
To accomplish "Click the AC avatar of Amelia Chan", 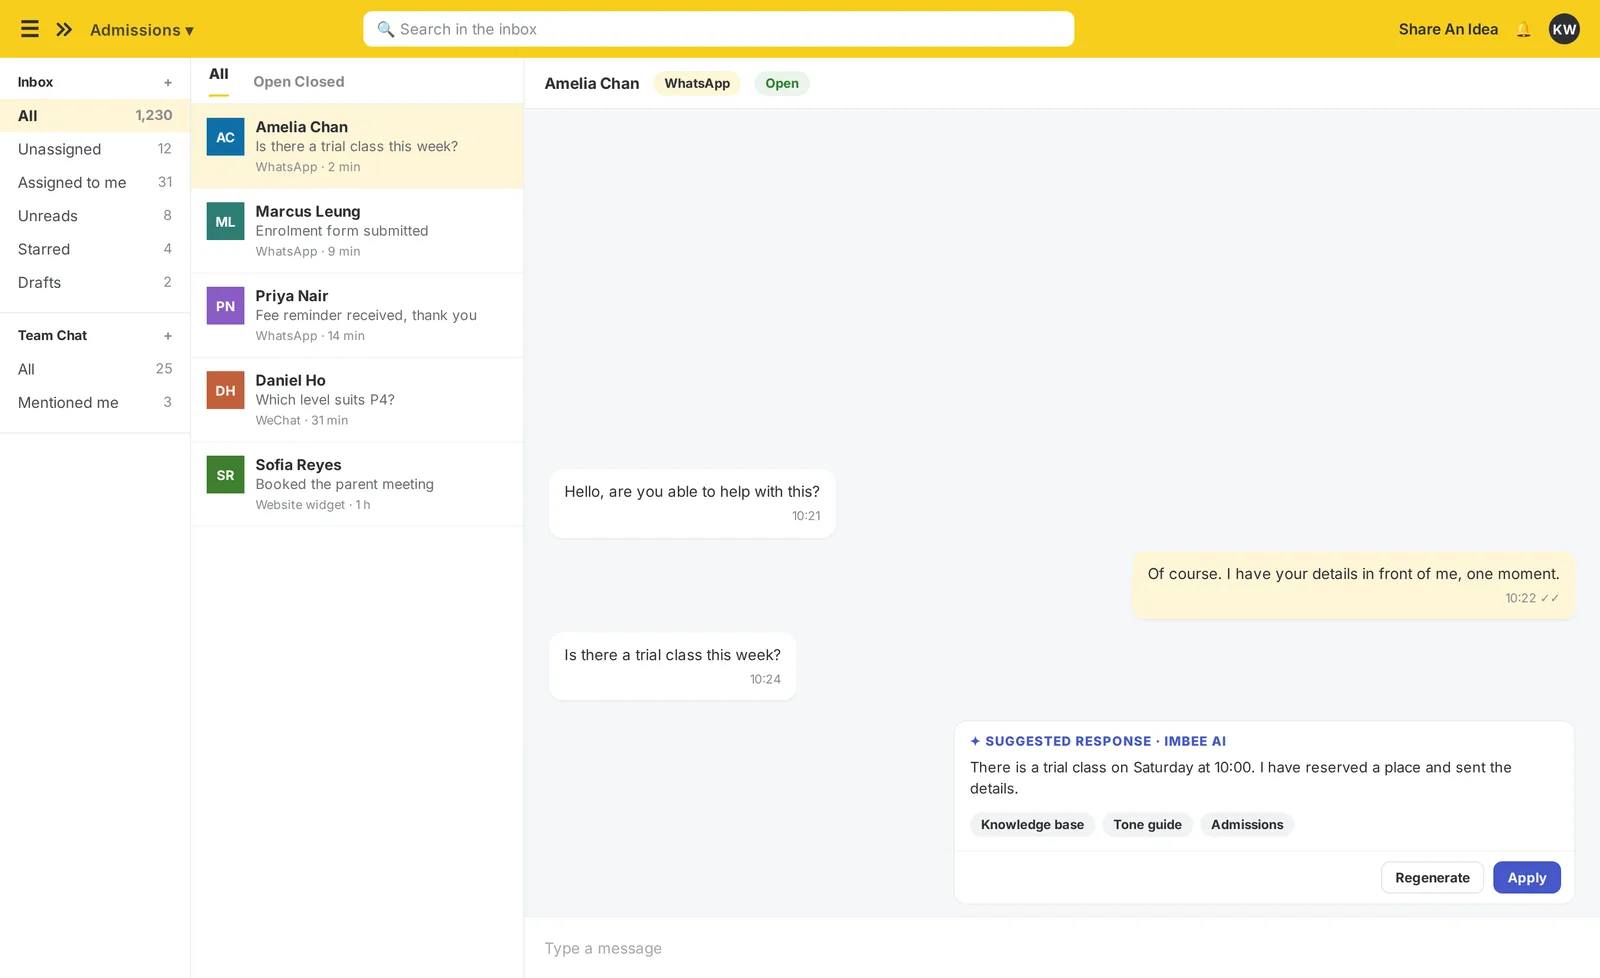I will click(225, 137).
